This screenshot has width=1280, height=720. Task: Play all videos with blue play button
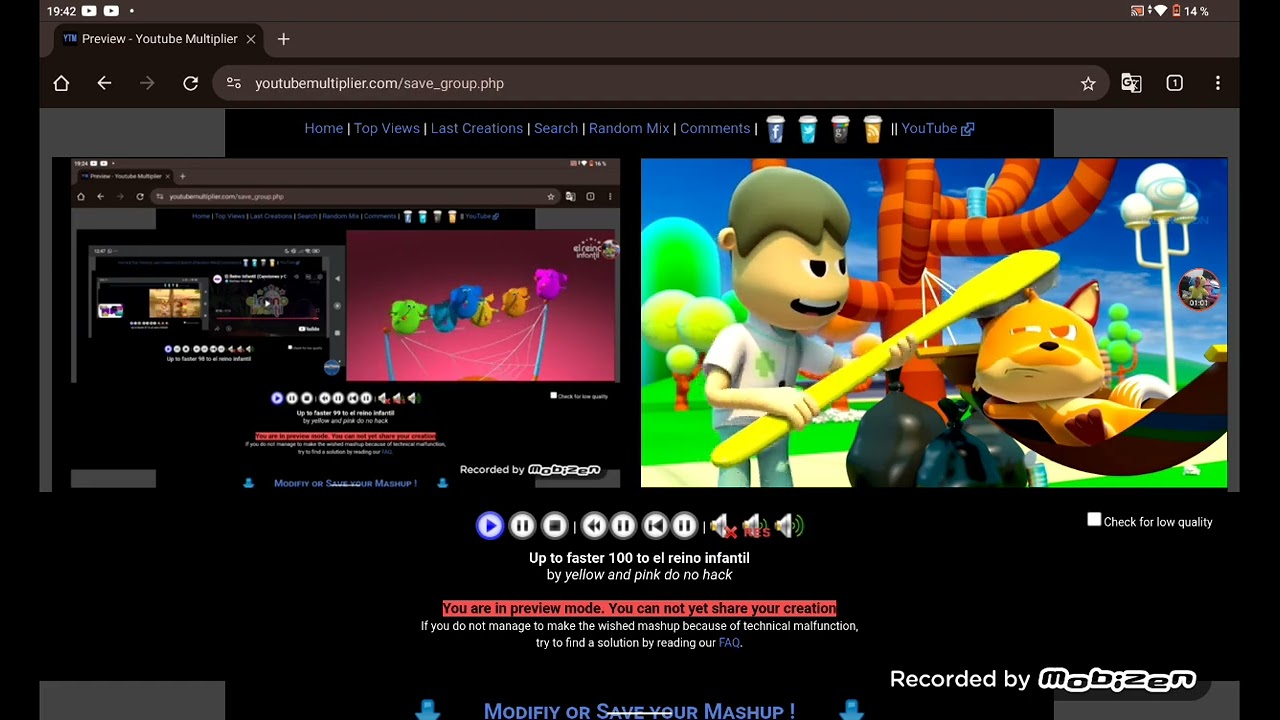489,525
